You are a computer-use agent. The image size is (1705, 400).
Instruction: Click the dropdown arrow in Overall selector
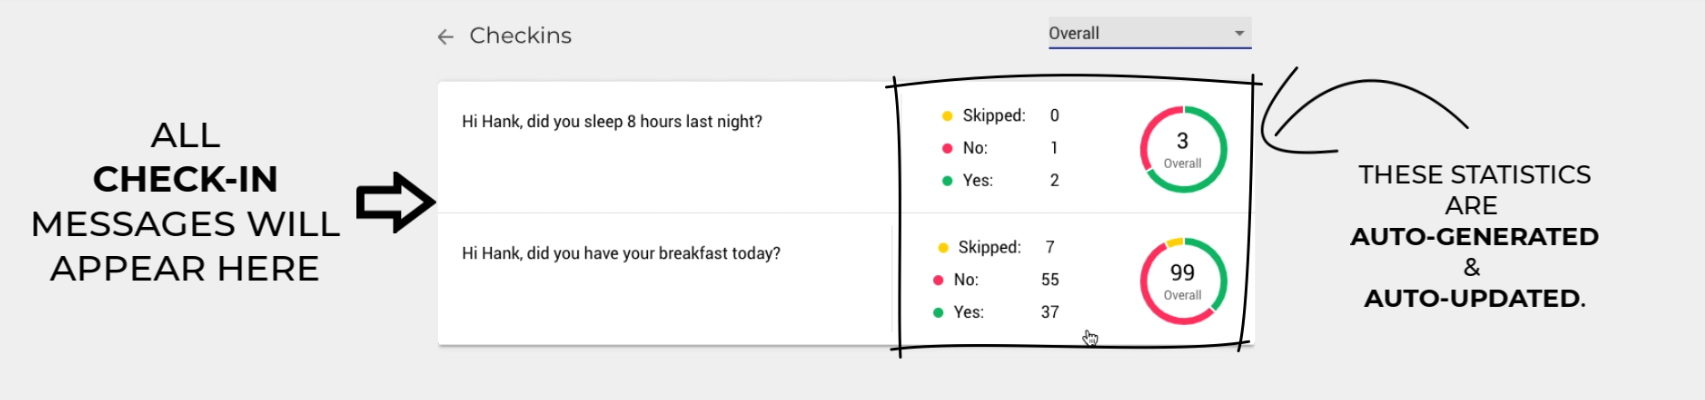point(1239,33)
